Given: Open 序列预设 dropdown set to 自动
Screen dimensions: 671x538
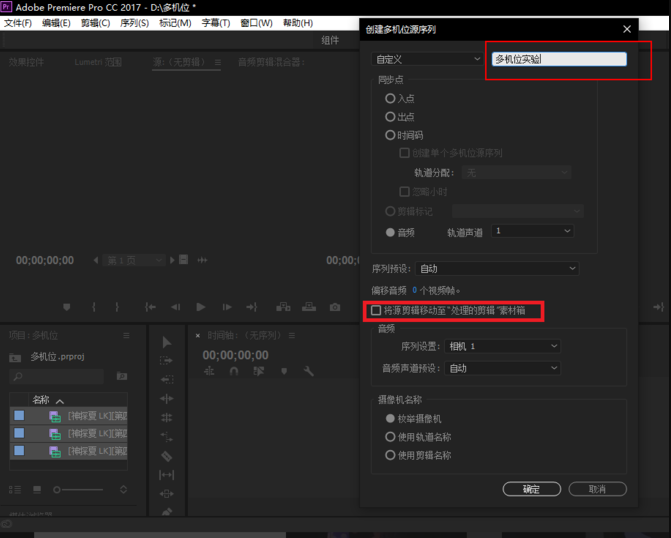Looking at the screenshot, I should pyautogui.click(x=497, y=268).
